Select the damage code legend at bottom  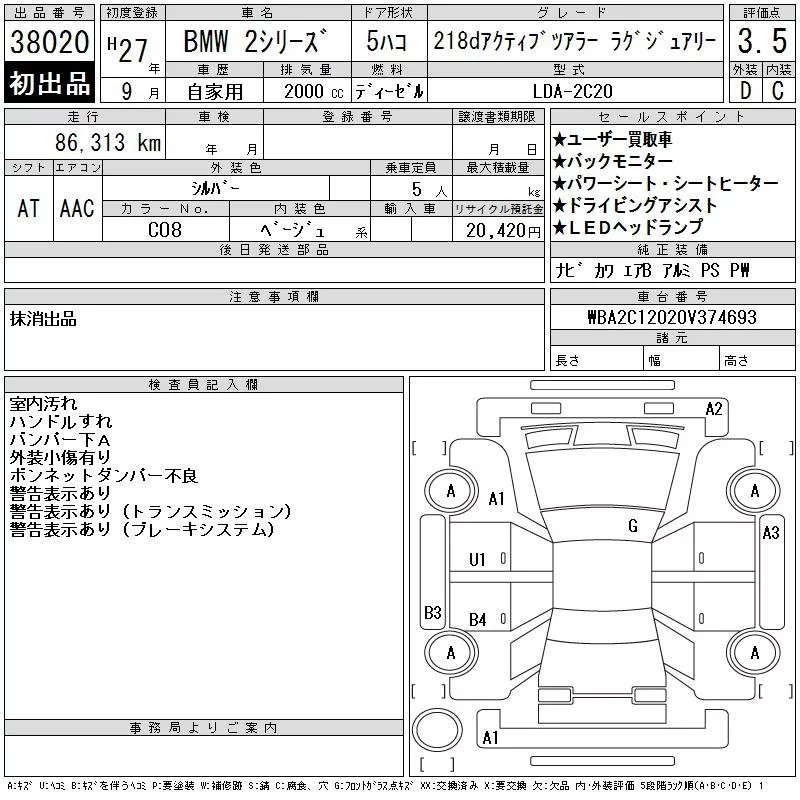coord(385,786)
